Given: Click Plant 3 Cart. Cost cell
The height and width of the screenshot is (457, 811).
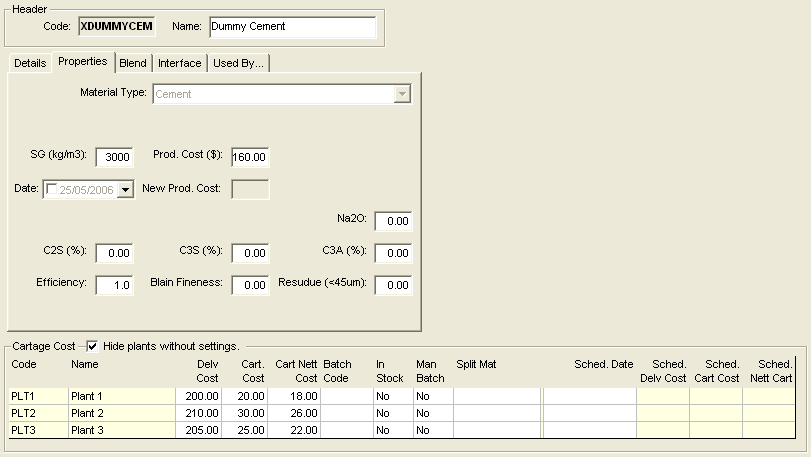Looking at the screenshot, I should (244, 429).
